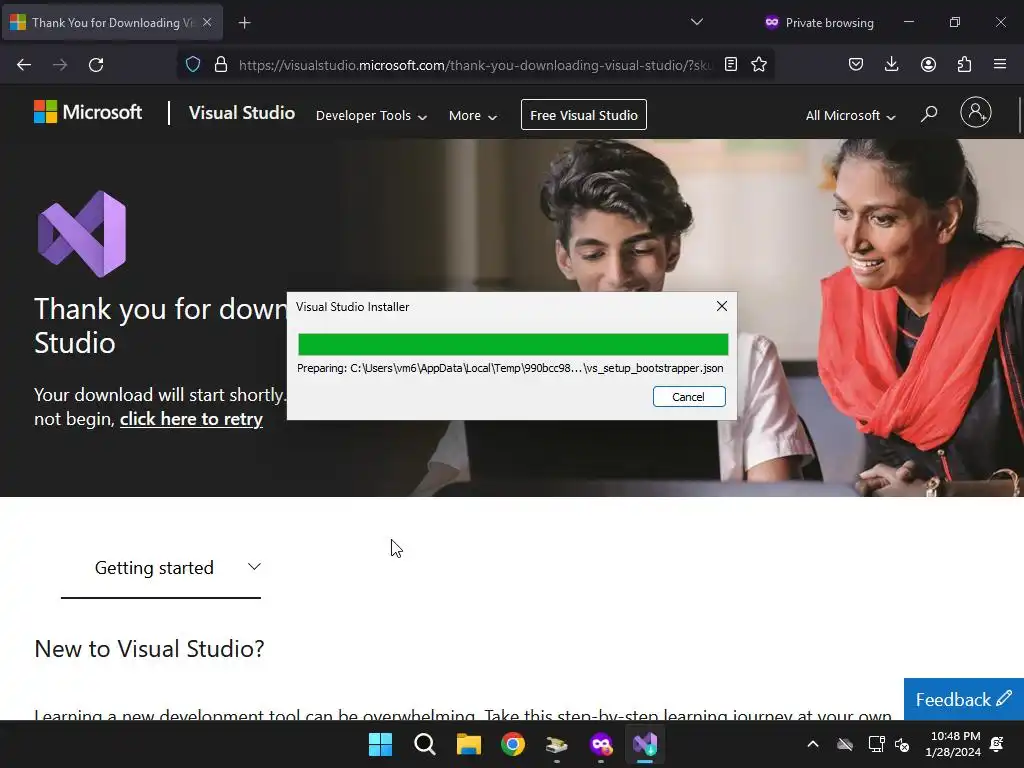The image size is (1024, 768).
Task: Open the Pocket save icon
Action: click(x=856, y=64)
